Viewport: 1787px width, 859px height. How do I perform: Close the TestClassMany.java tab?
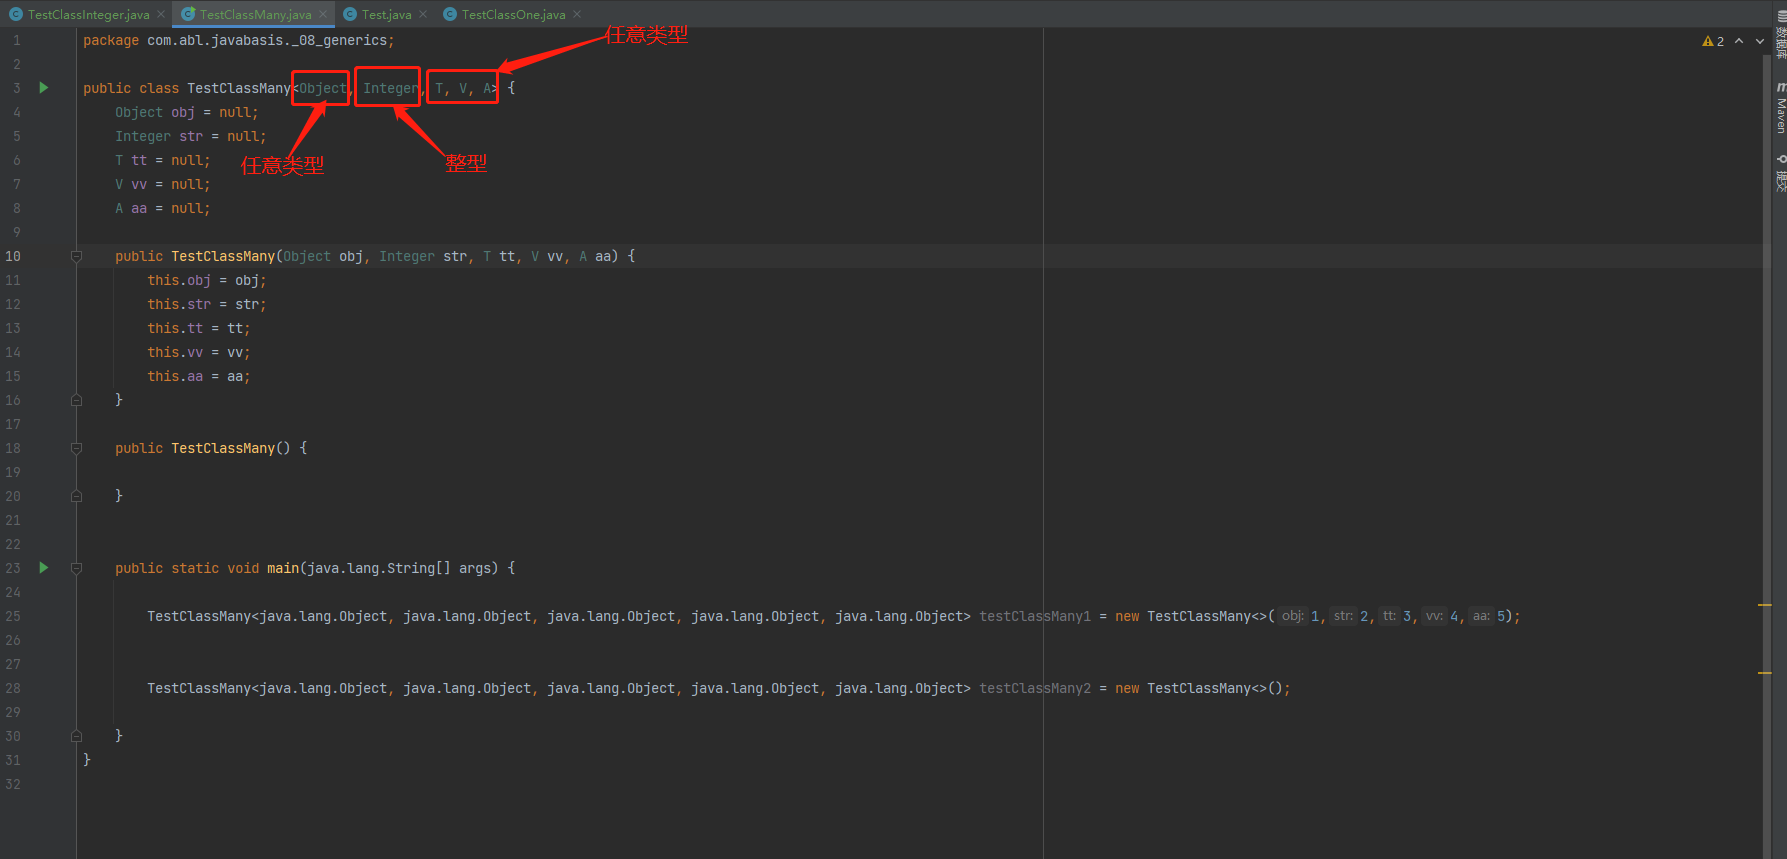[323, 14]
